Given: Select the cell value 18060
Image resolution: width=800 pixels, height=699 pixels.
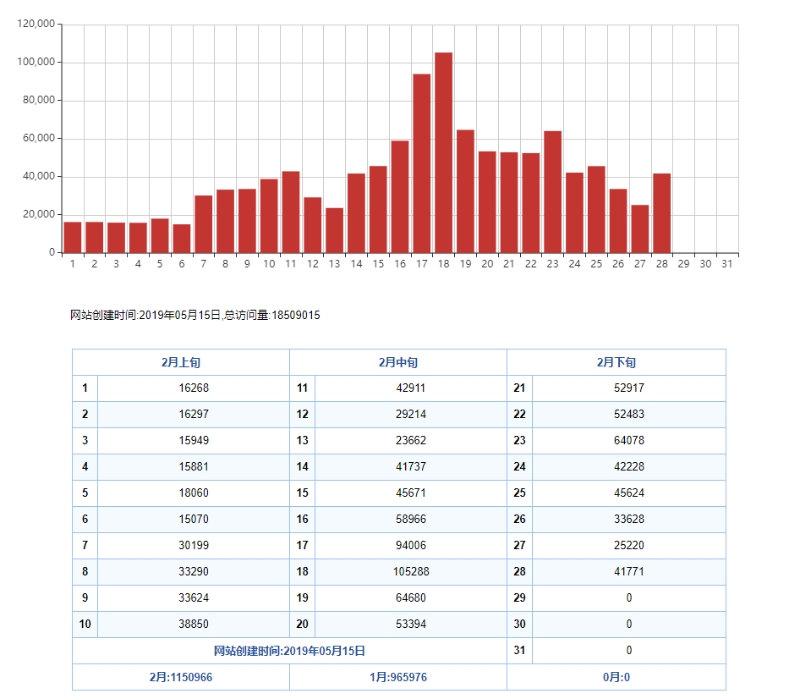Looking at the screenshot, I should pyautogui.click(x=193, y=493).
